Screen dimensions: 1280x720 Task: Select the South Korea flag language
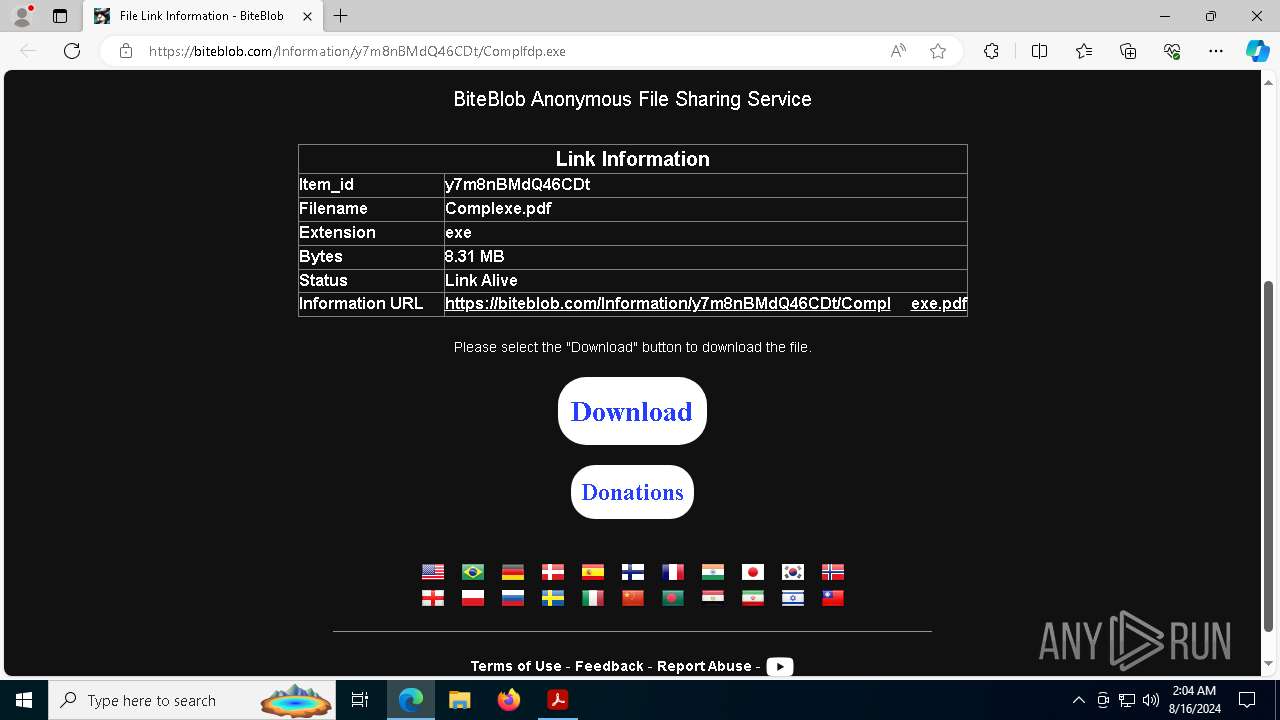click(x=793, y=572)
